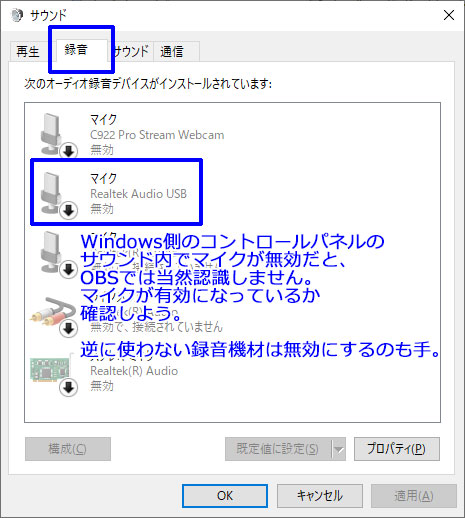This screenshot has height=518, width=465.
Task: Select the C922 Pro Stream Webcam device name
Action: click(x=157, y=135)
